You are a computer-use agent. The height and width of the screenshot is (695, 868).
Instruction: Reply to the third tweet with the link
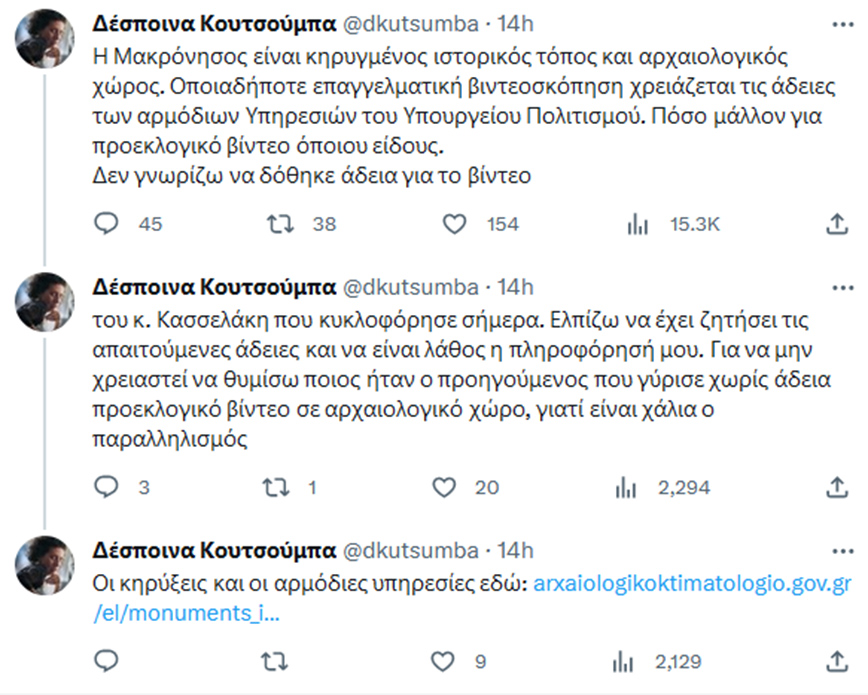click(x=107, y=661)
